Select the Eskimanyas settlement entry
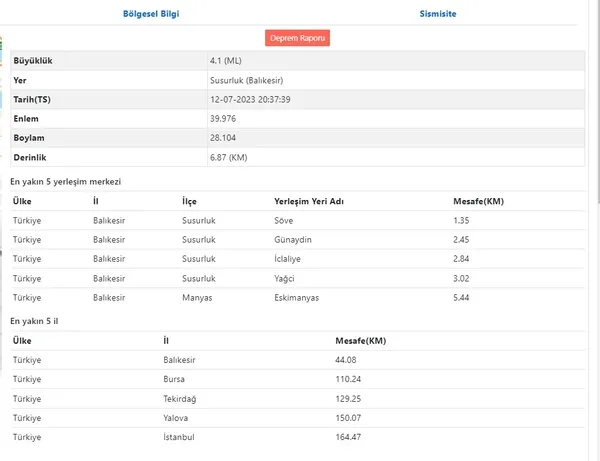The height and width of the screenshot is (461, 600). 296,298
